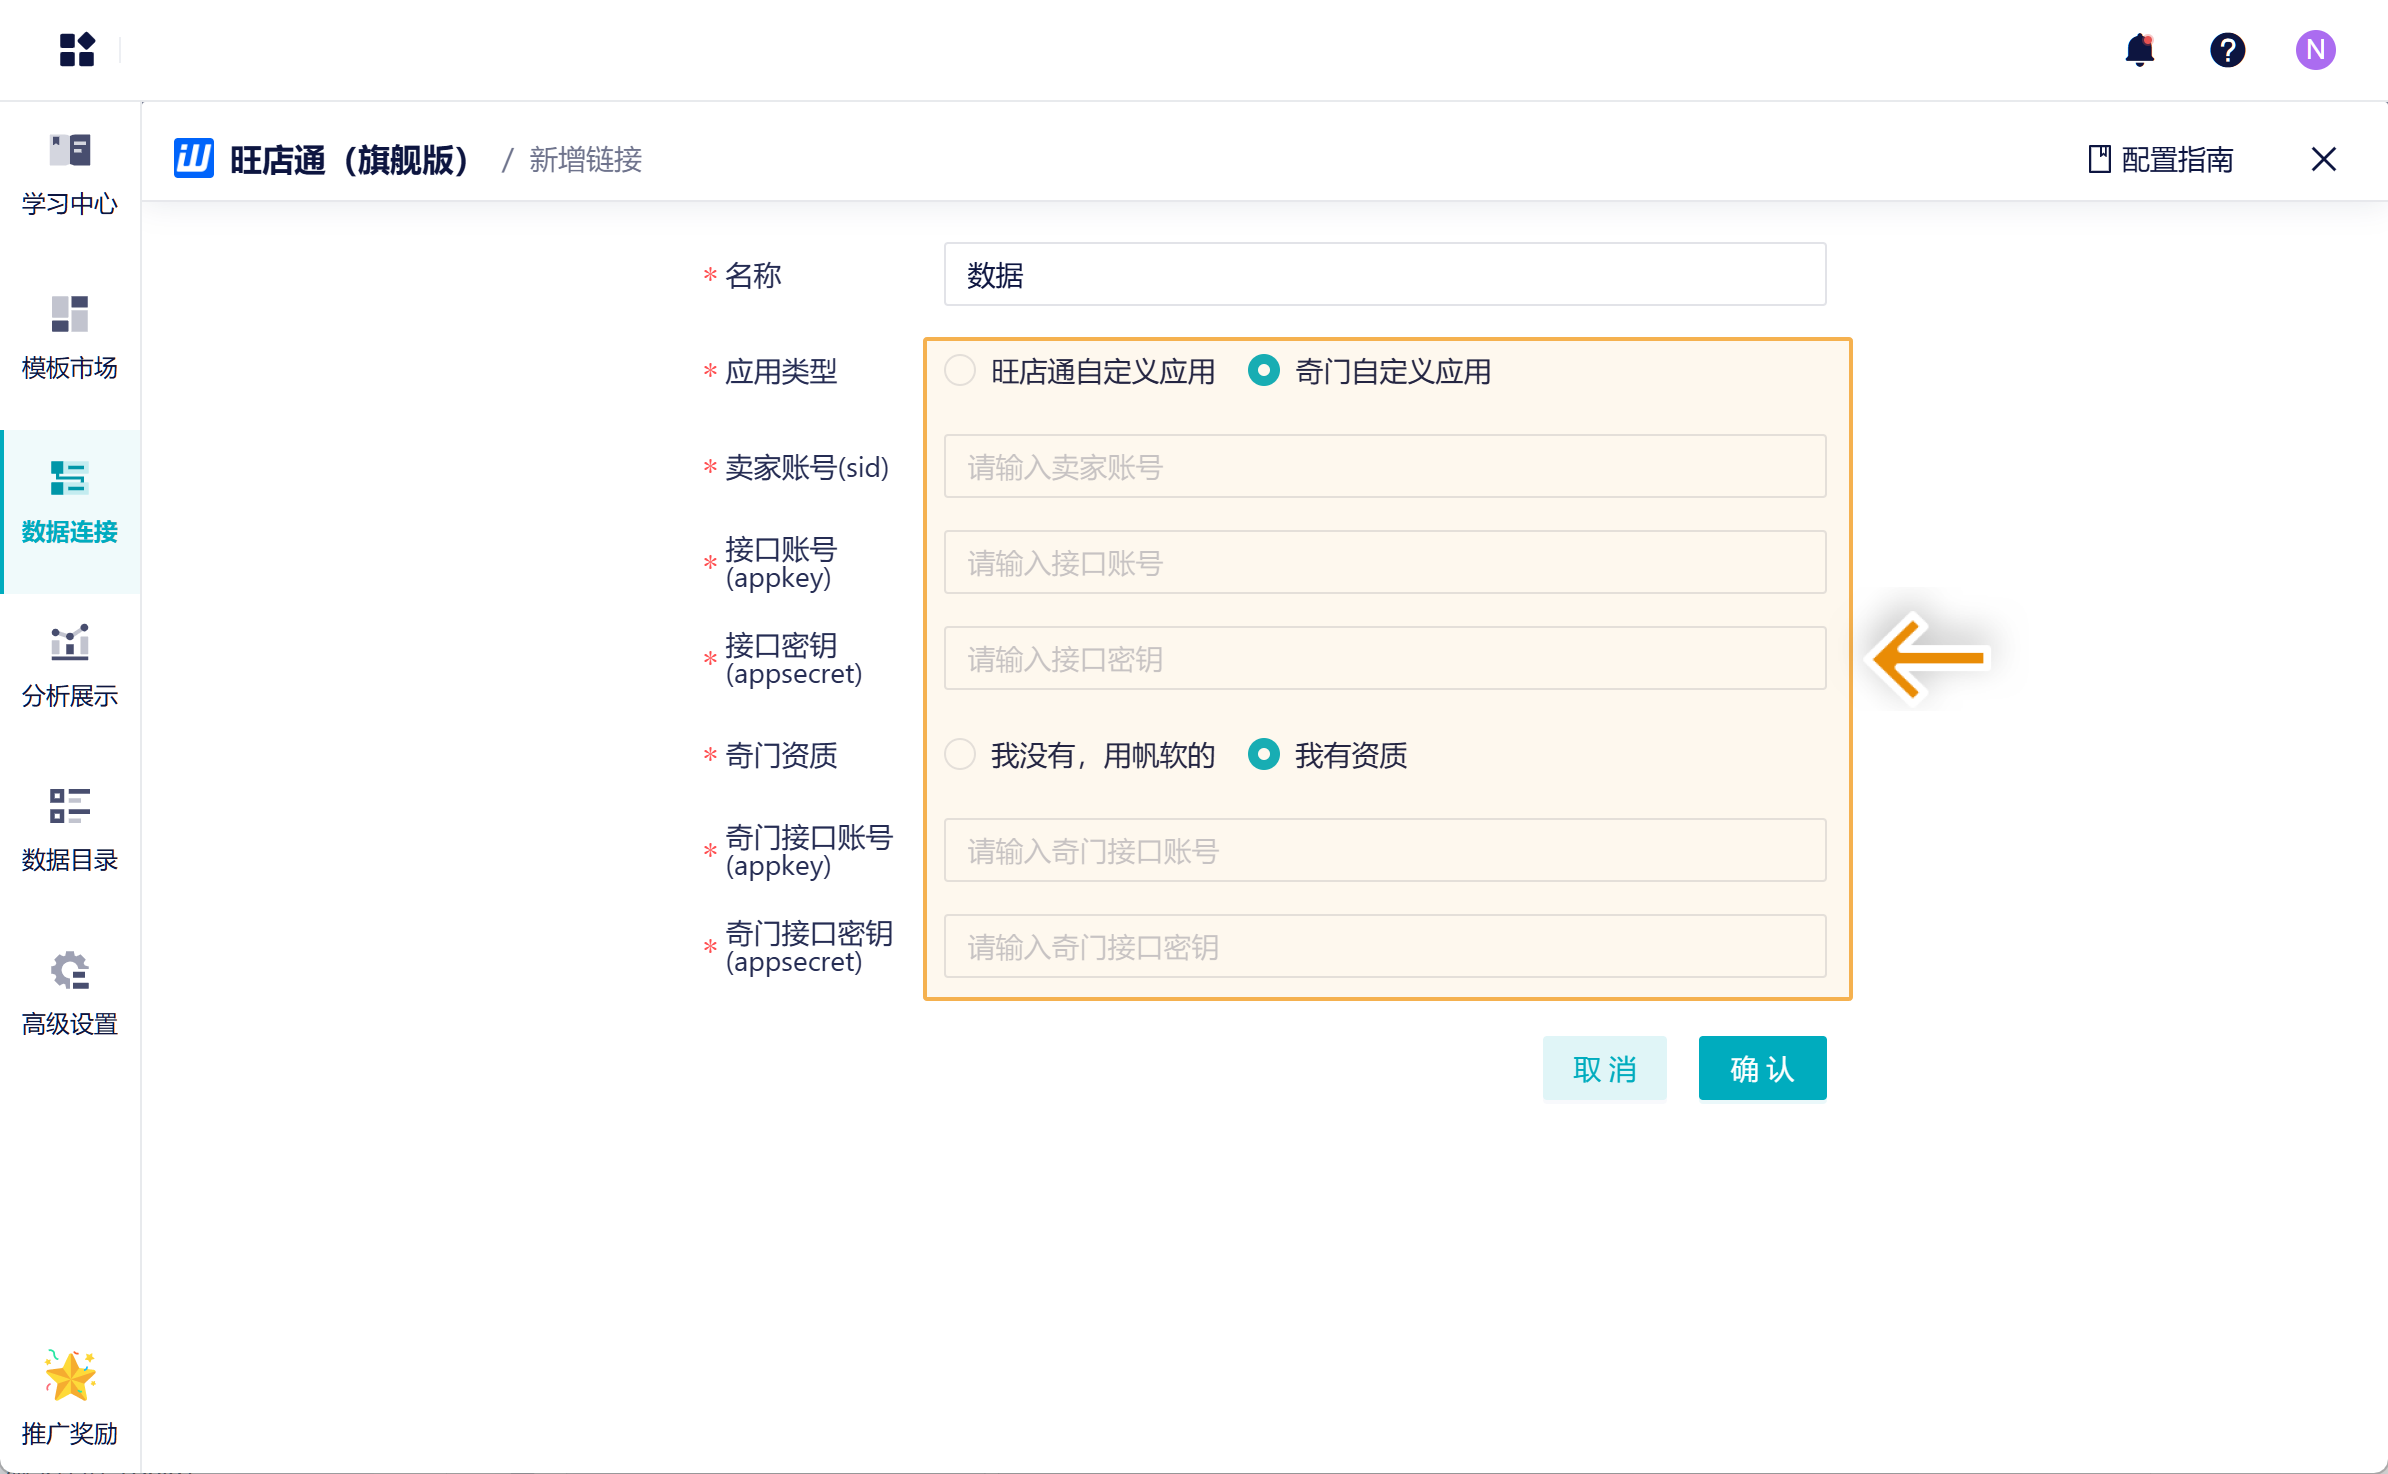Image resolution: width=2388 pixels, height=1474 pixels.
Task: Open 推广奖励 menu label
Action: [70, 1434]
